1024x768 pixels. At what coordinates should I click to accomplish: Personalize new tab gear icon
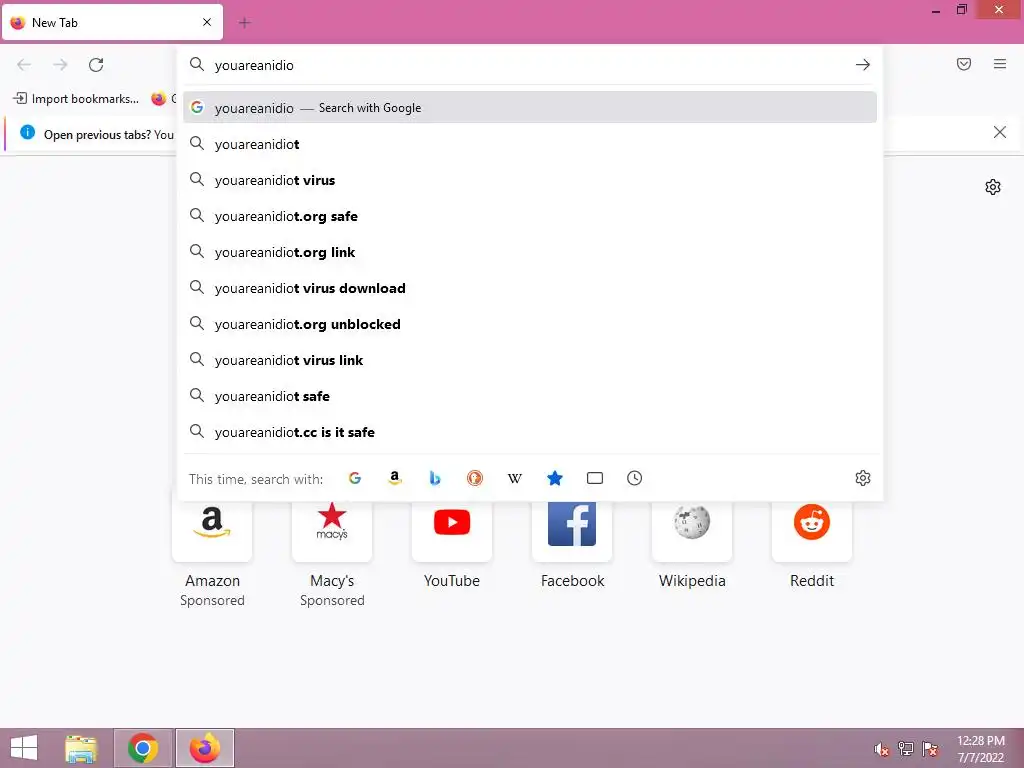click(993, 187)
